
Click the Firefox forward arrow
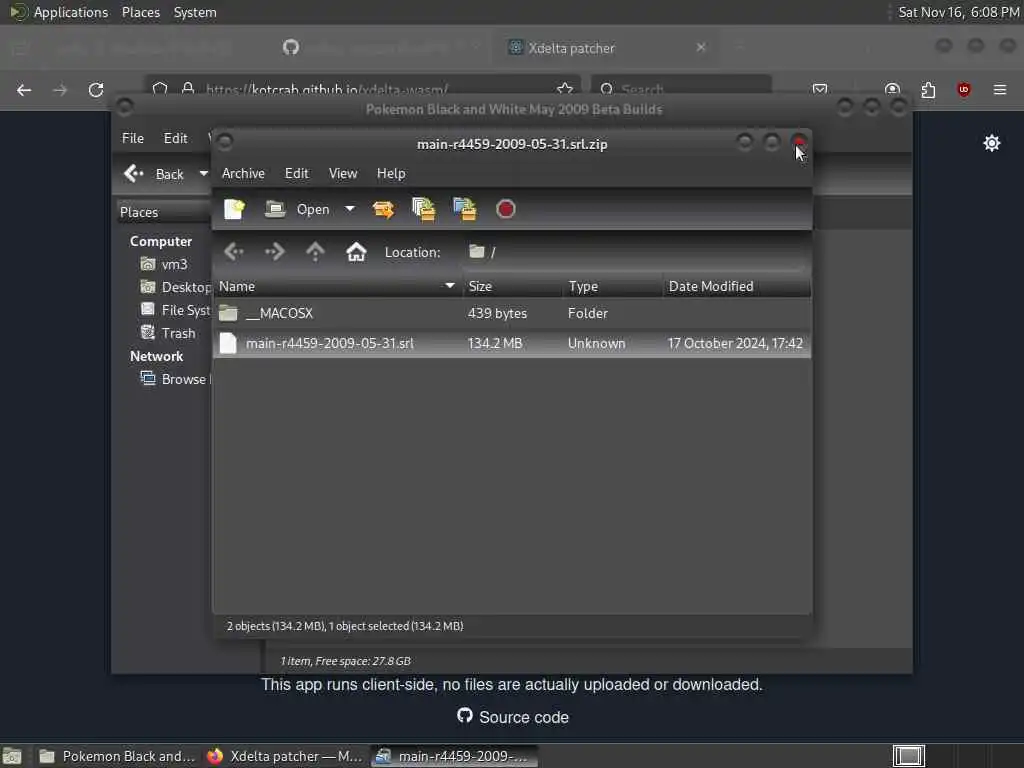click(x=60, y=90)
